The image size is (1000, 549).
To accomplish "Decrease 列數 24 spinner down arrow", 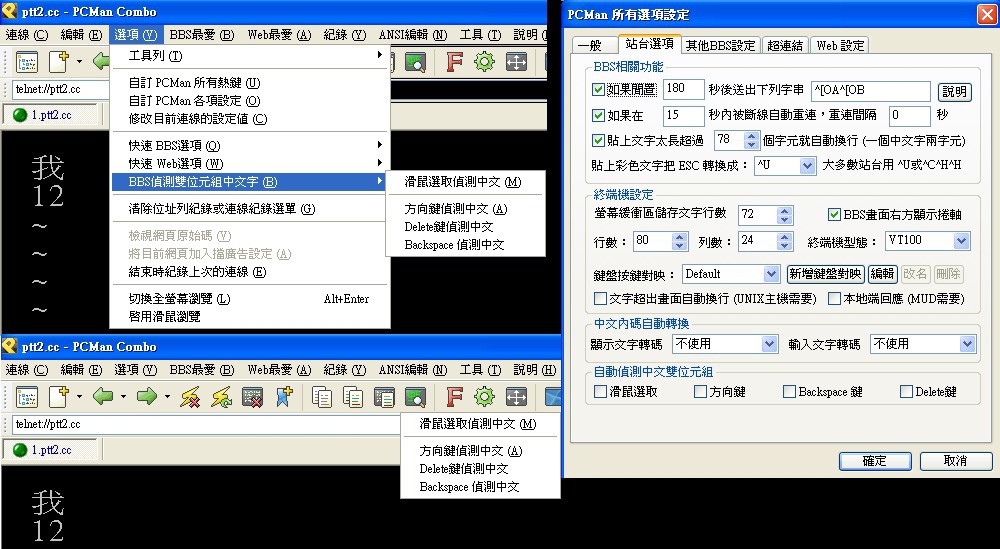I will [784, 245].
